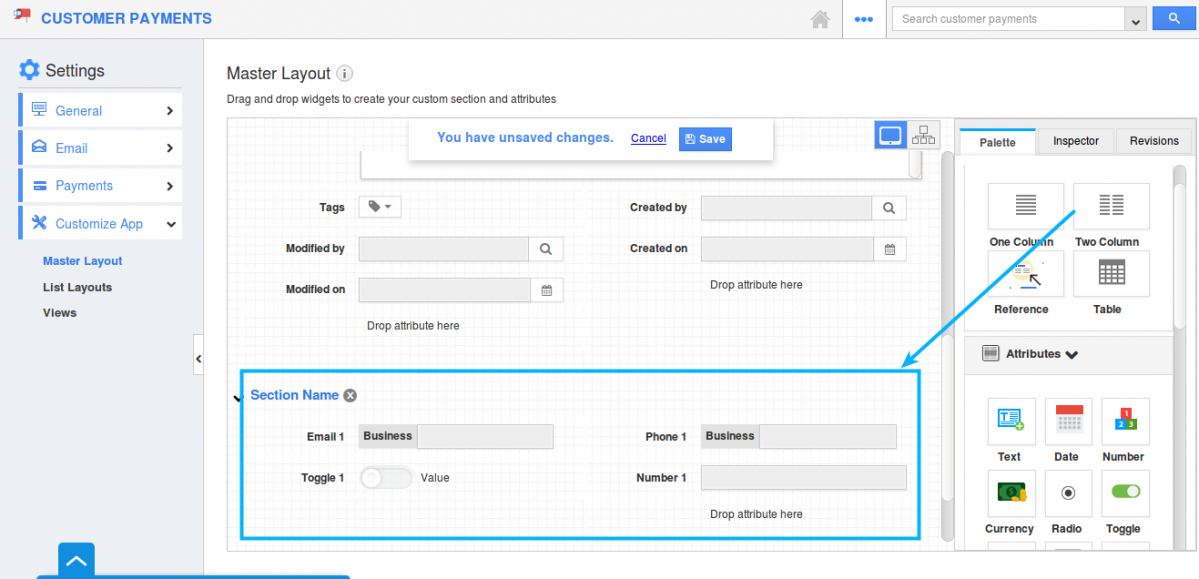The width and height of the screenshot is (1199, 579).
Task: Switch to hierarchy view icon
Action: click(923, 135)
